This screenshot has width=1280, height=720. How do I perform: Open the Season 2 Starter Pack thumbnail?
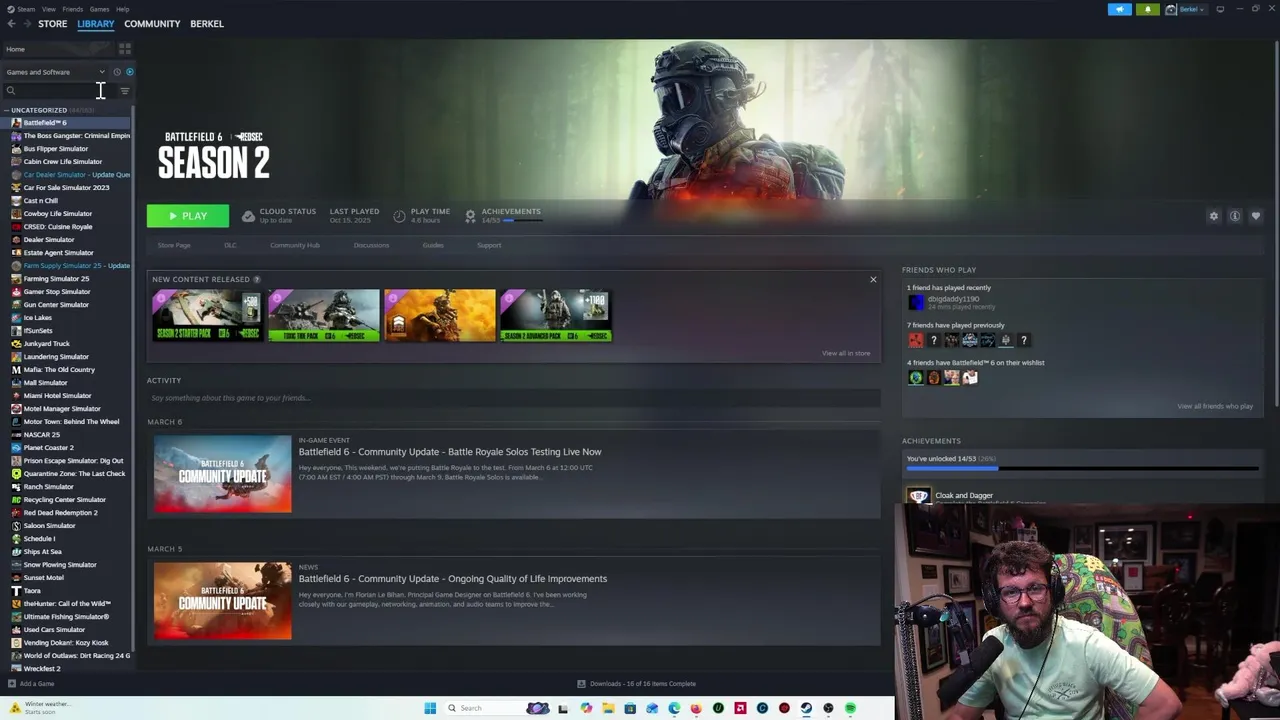208,316
